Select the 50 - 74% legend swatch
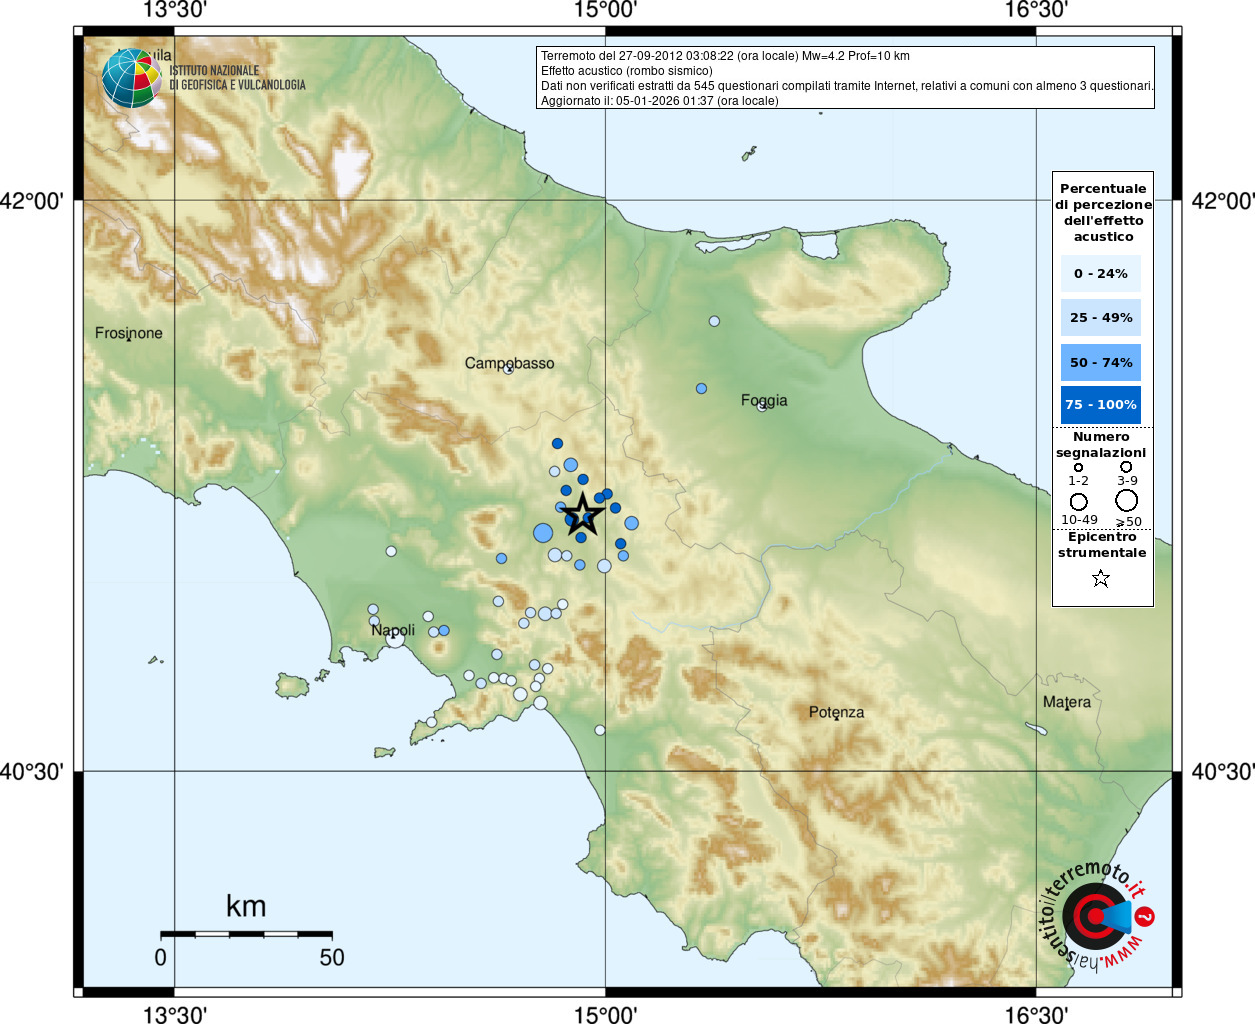The image size is (1255, 1024). pos(1100,362)
